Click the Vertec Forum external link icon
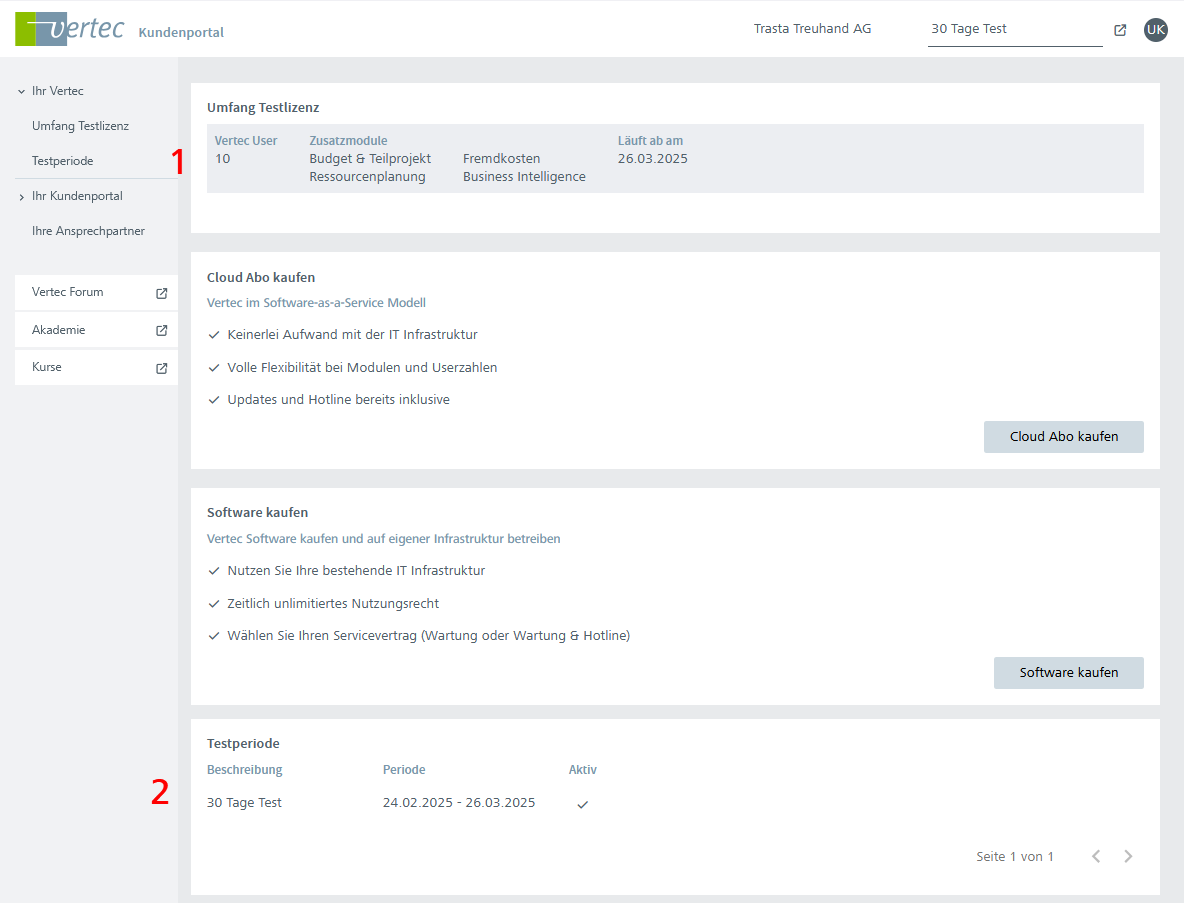The width and height of the screenshot is (1184, 903). (162, 293)
